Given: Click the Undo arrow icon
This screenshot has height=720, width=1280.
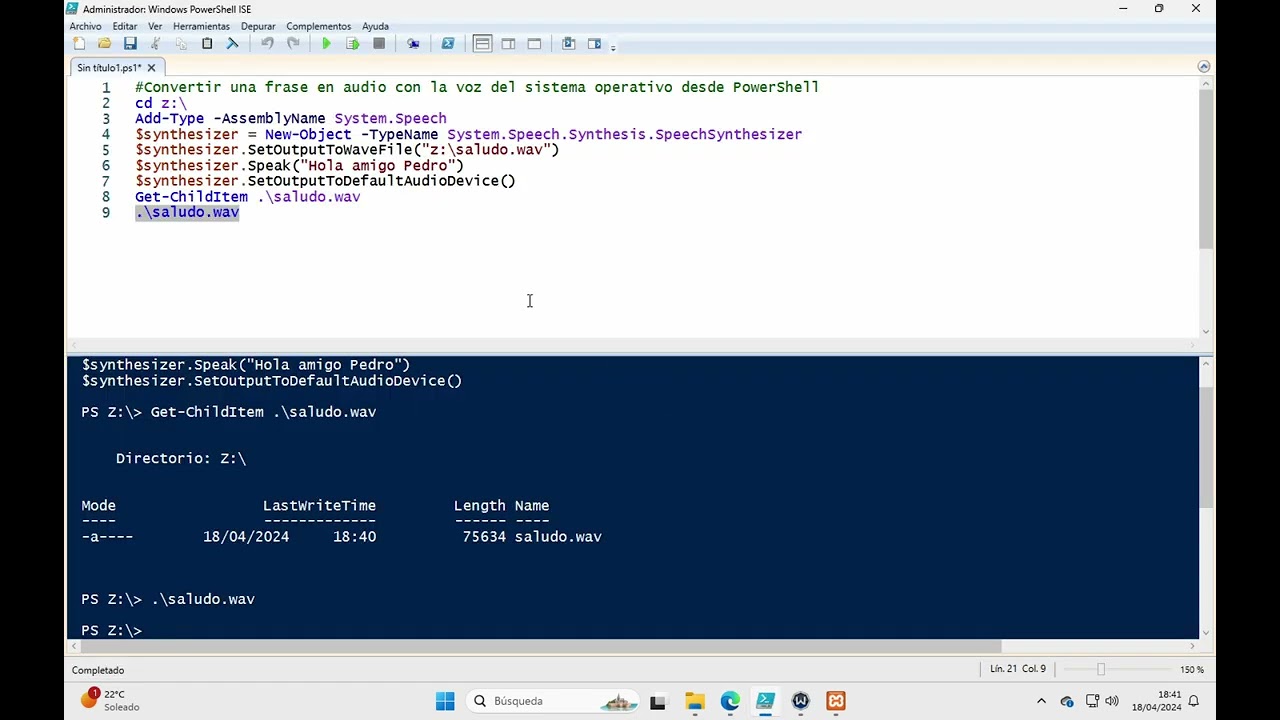Looking at the screenshot, I should click(x=267, y=44).
